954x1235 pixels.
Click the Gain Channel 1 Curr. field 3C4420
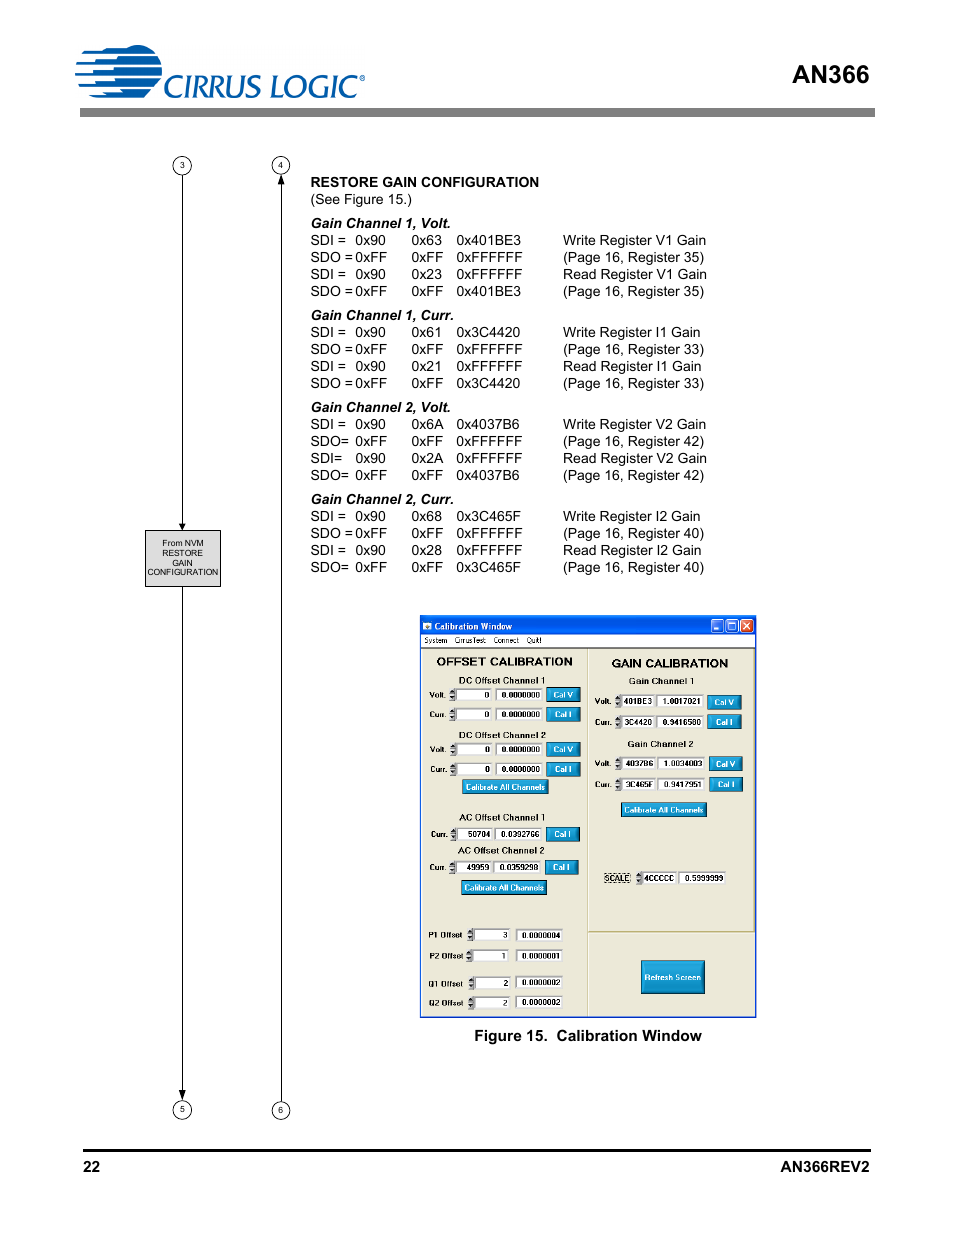(639, 722)
